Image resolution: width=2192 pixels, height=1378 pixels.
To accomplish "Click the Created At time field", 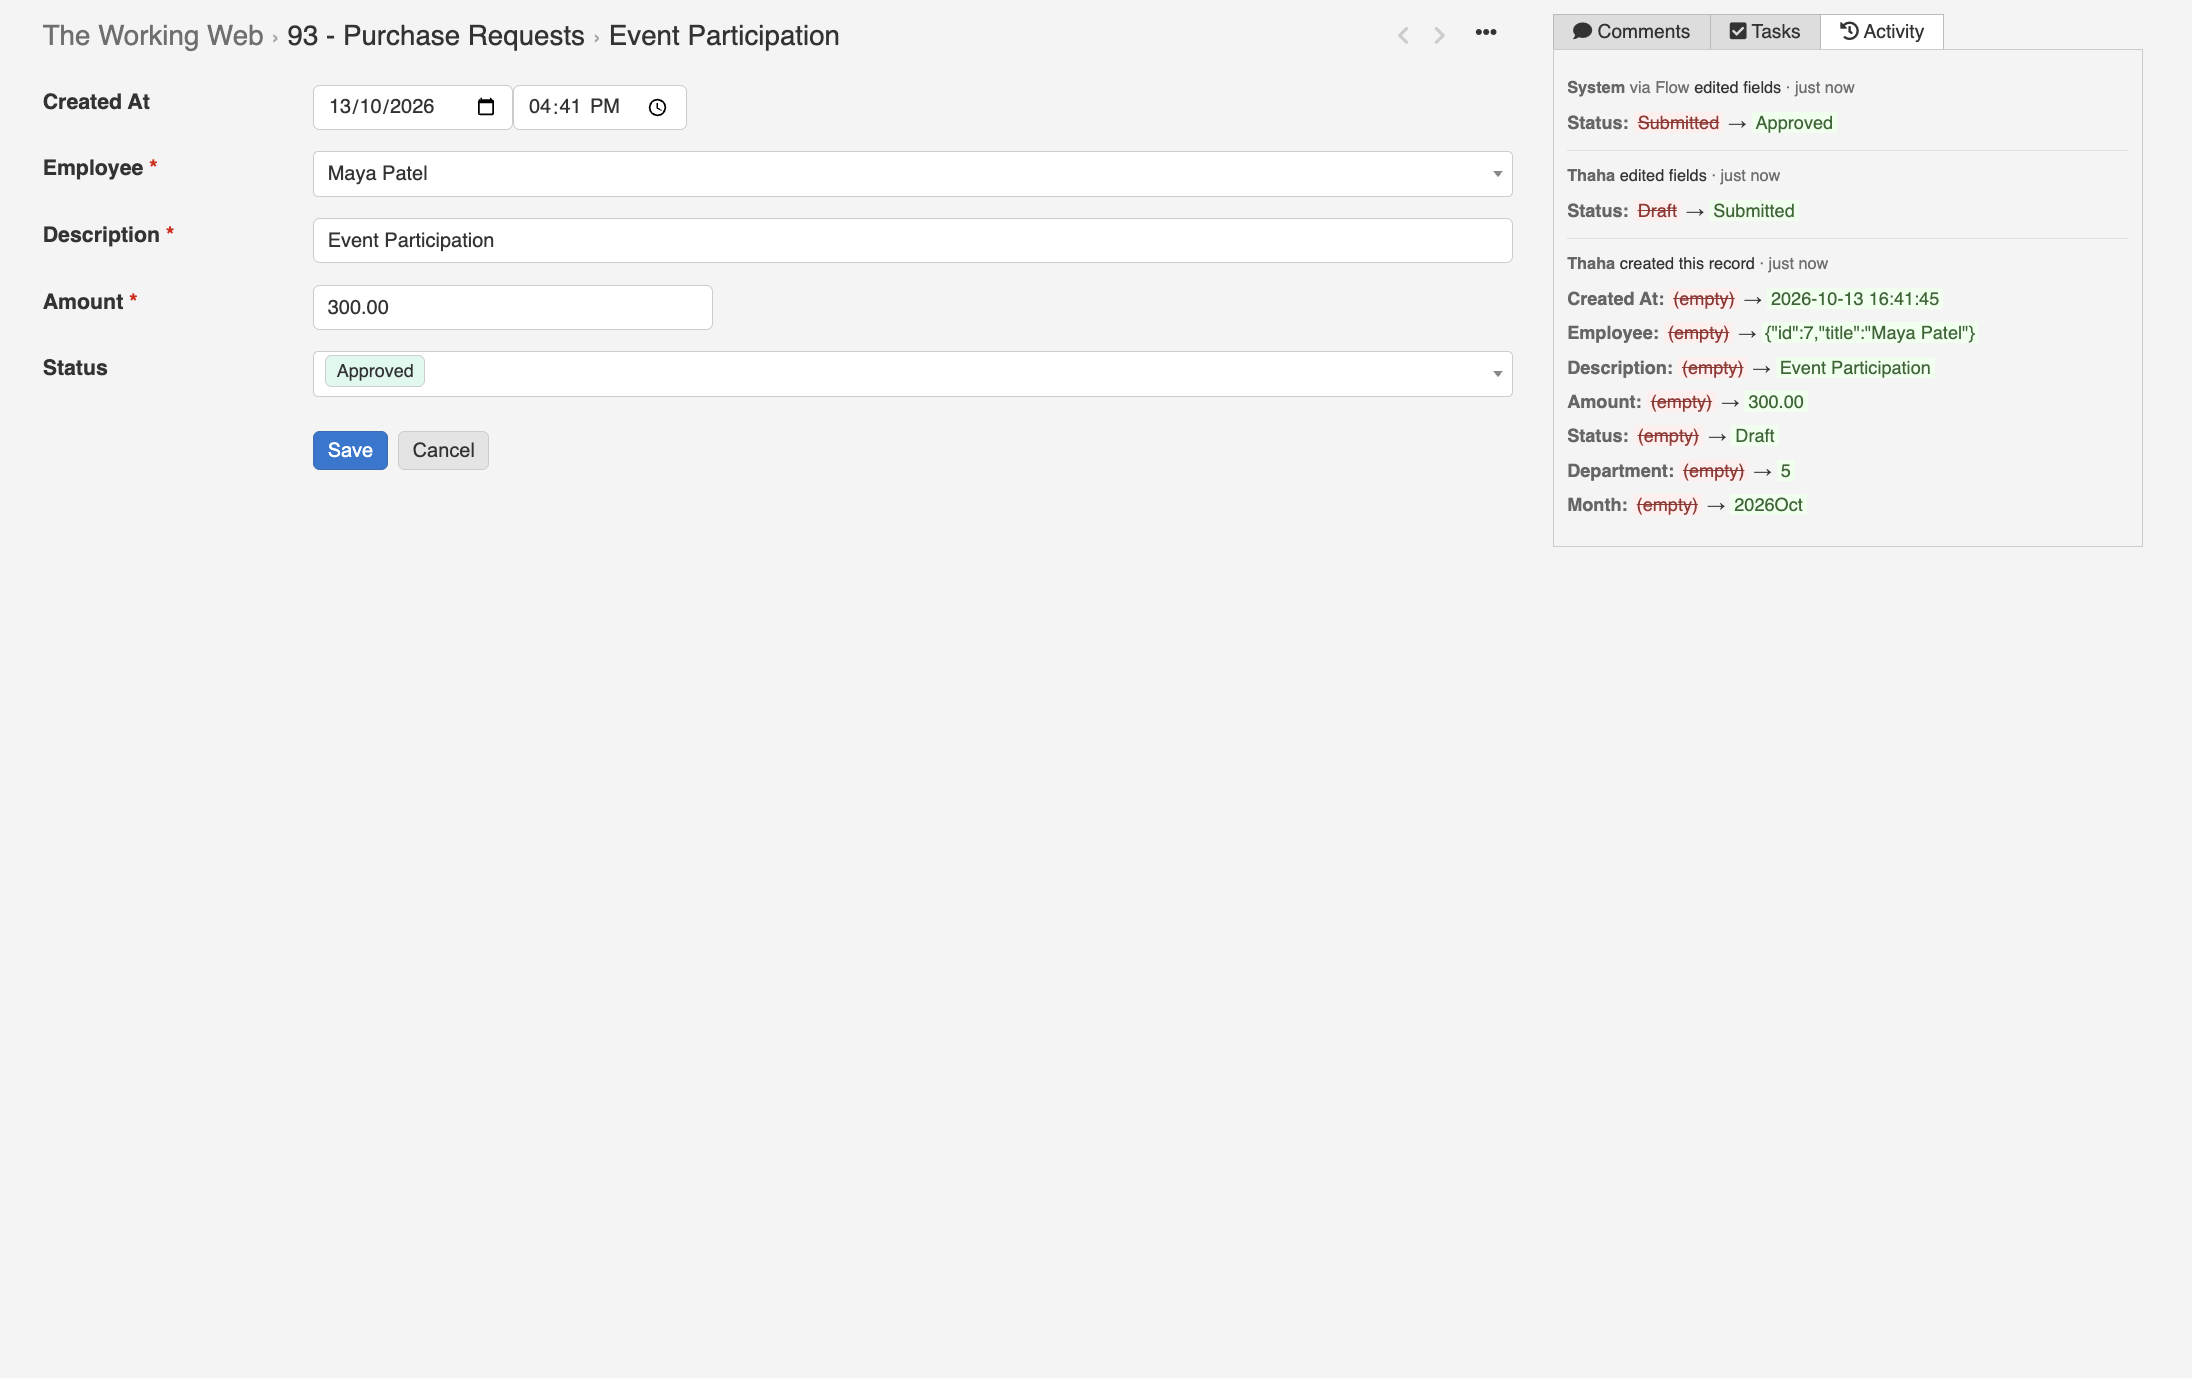I will pos(599,107).
